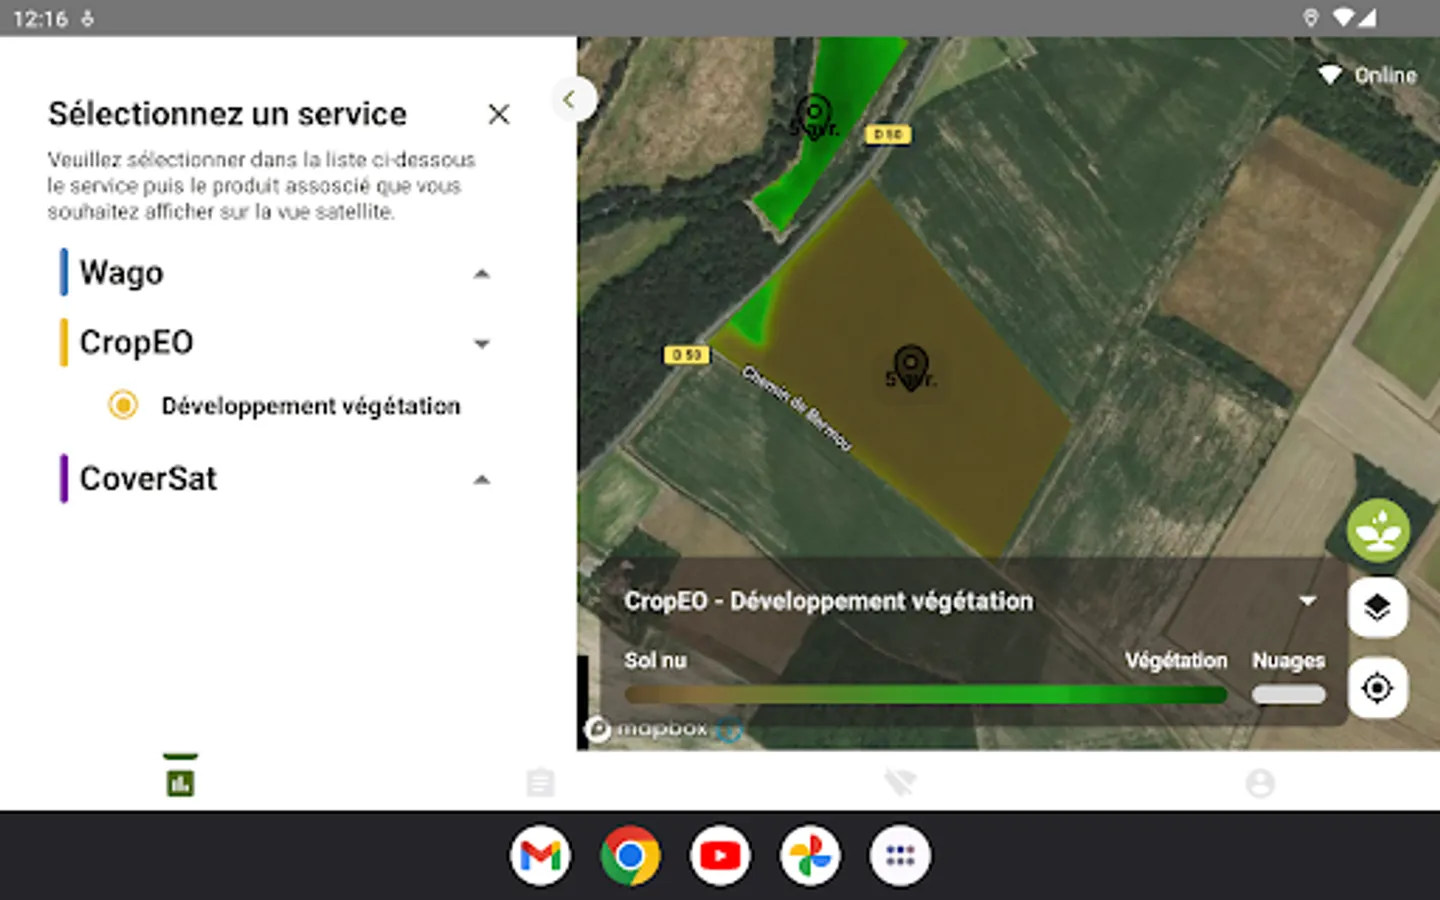Viewport: 1440px width, 900px height.
Task: Select the map marker in green field
Action: tap(814, 116)
